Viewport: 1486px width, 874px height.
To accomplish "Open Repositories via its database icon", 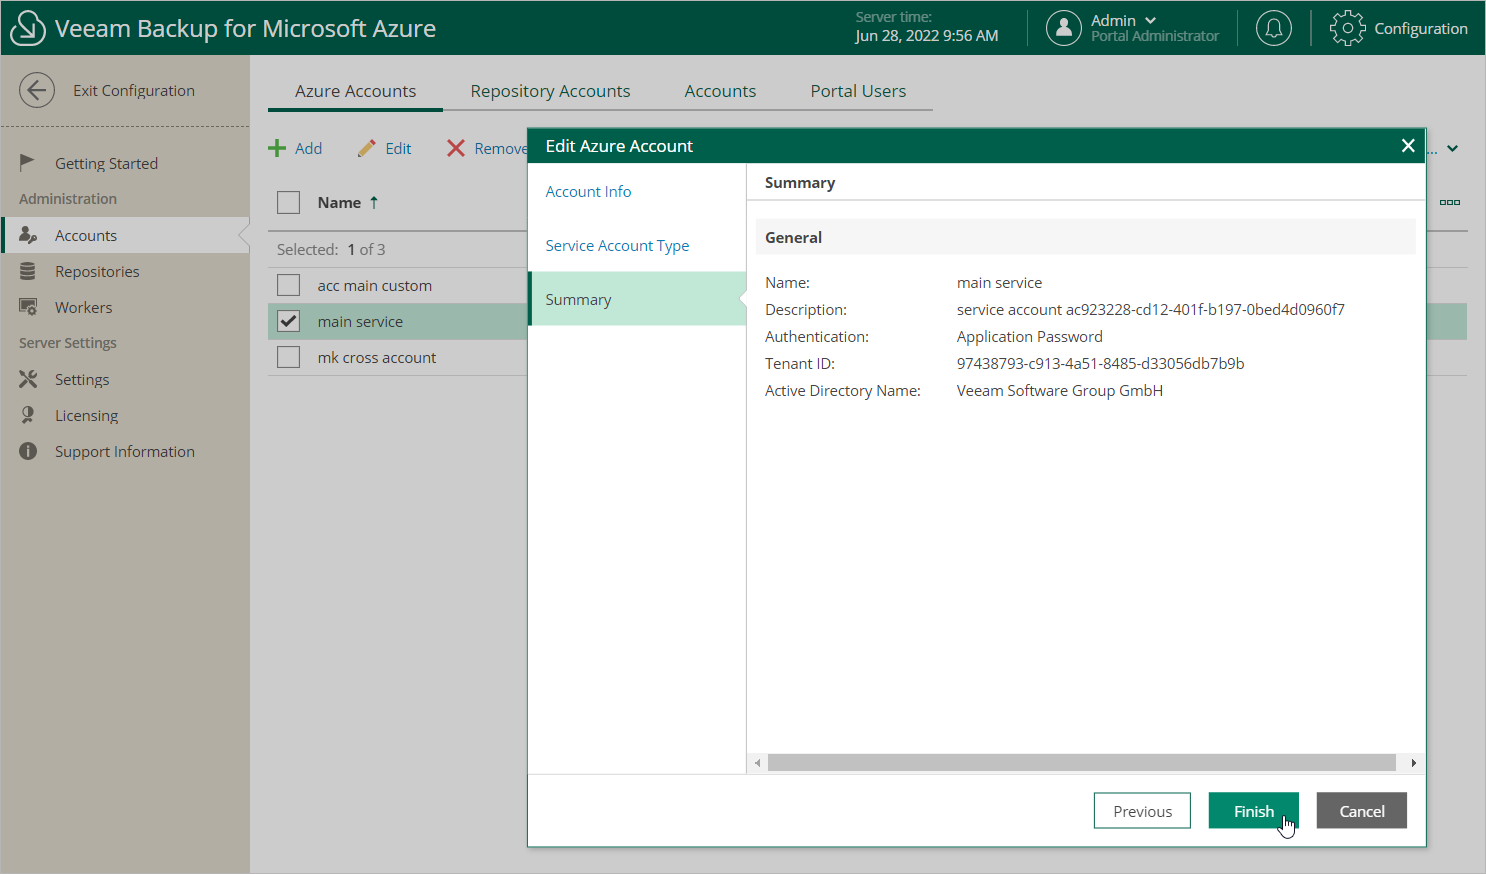I will (x=28, y=271).
